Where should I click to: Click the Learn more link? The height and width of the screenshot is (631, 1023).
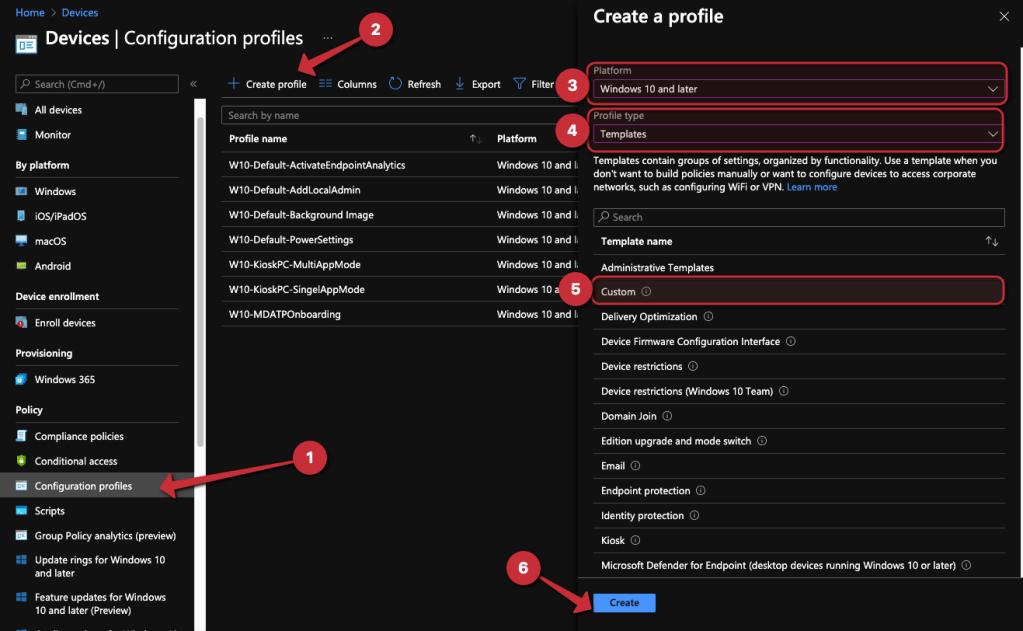[811, 187]
